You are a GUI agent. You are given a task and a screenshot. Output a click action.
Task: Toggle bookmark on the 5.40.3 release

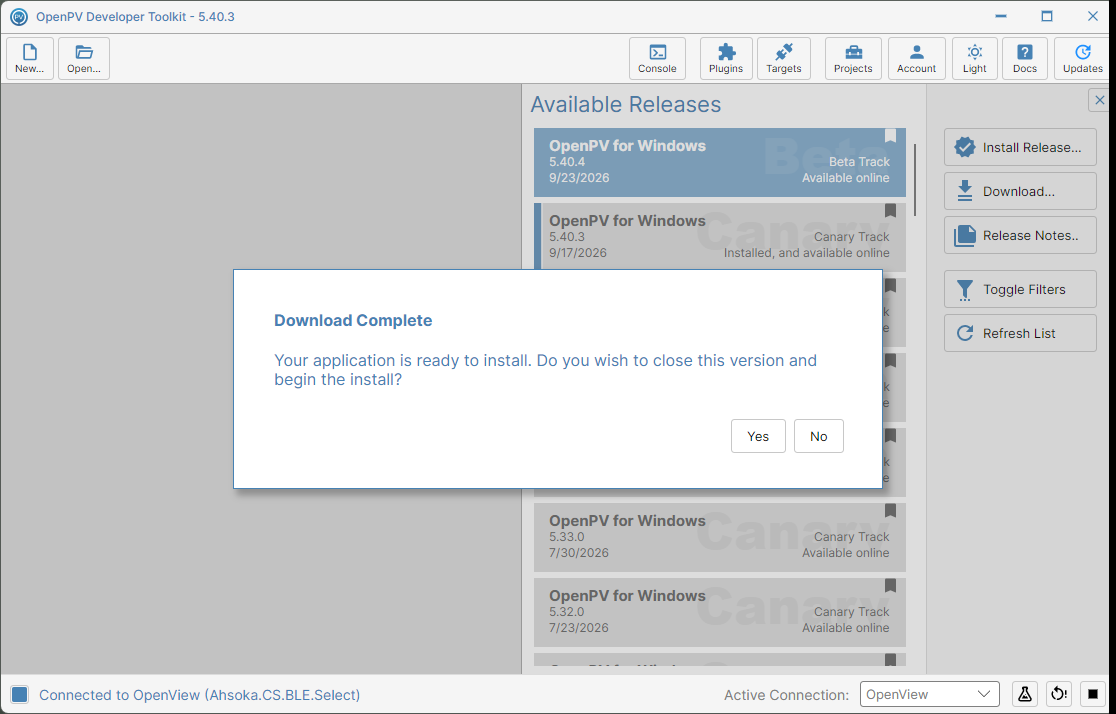click(890, 211)
